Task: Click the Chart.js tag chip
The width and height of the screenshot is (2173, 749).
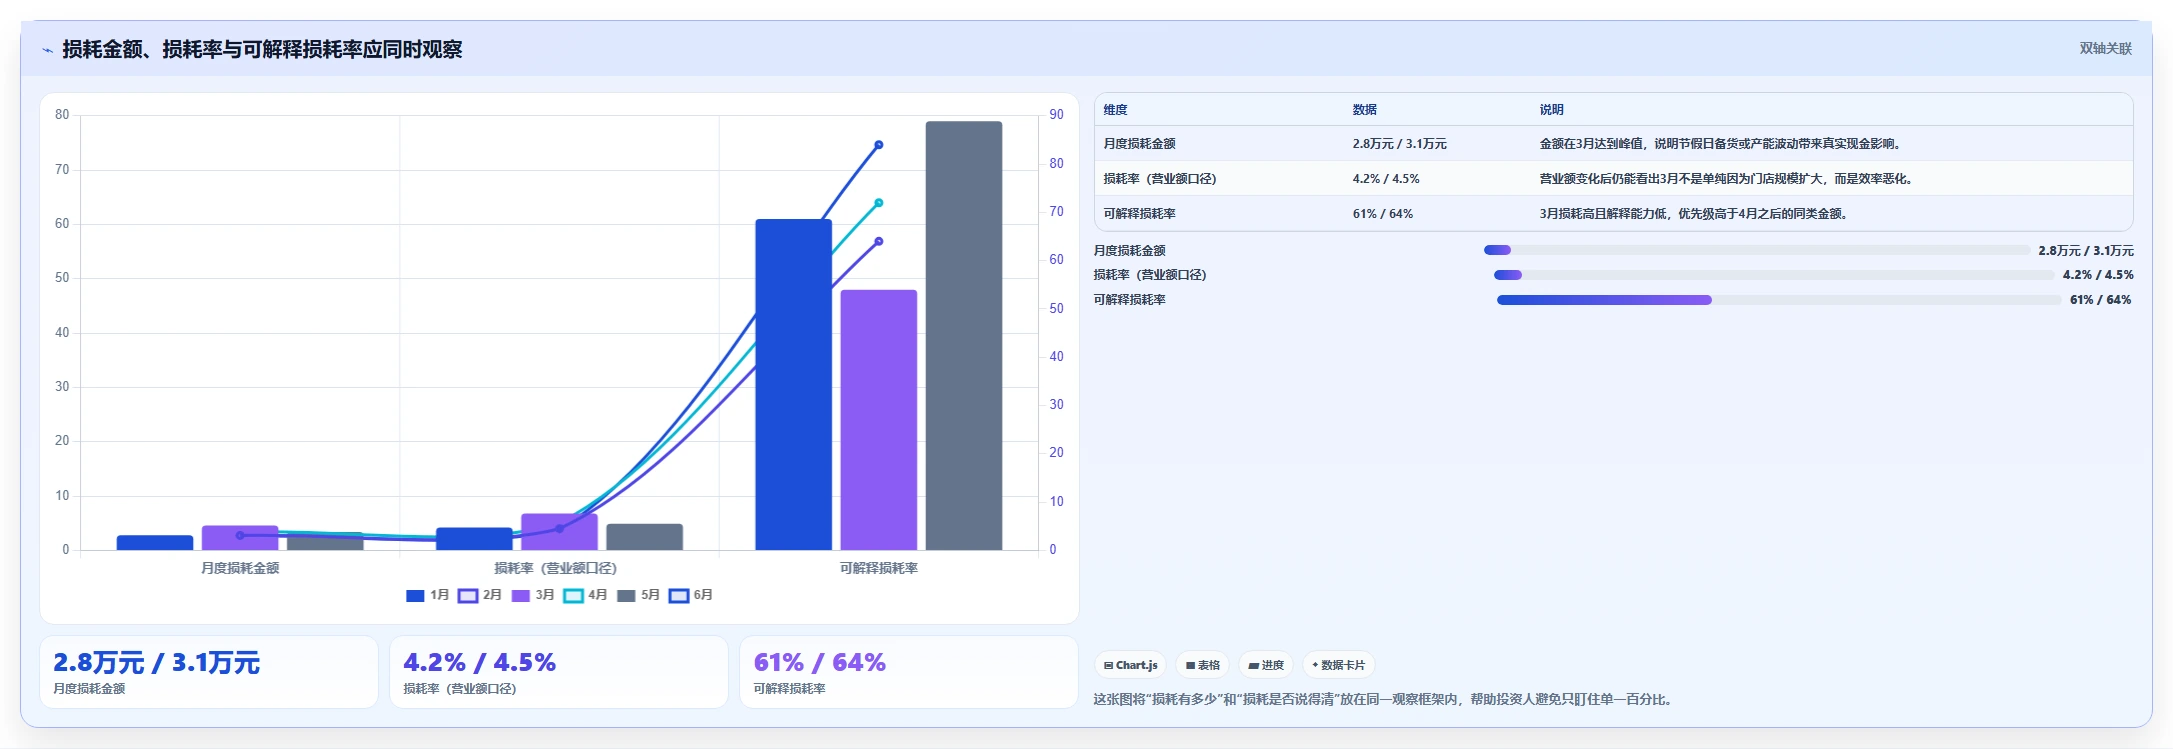Action: pyautogui.click(x=1131, y=665)
